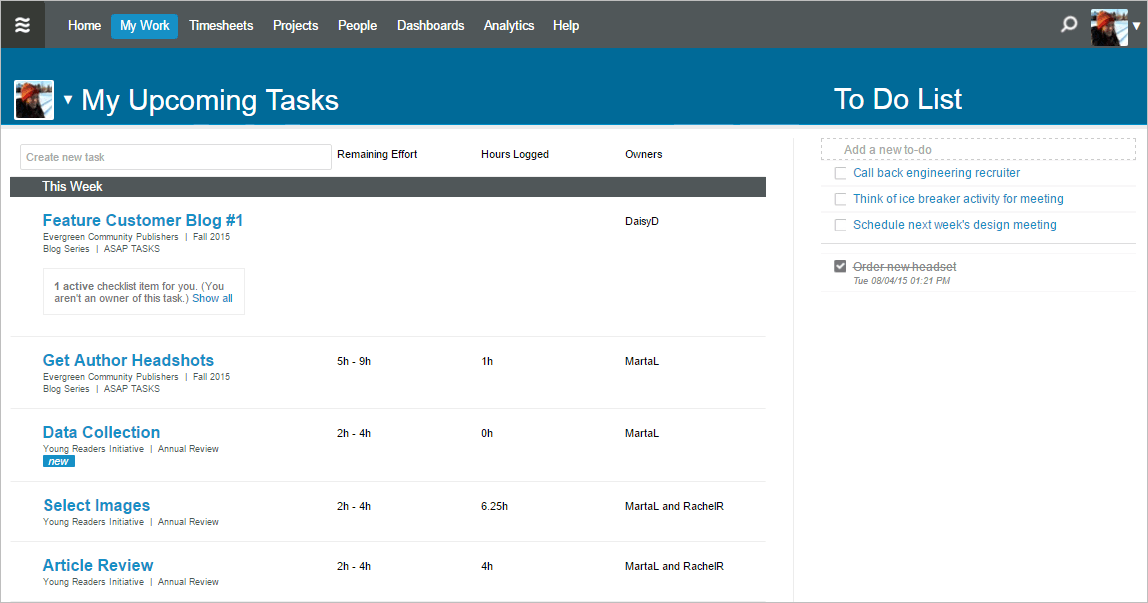
Task: Click 'Show all' checklist link
Action: 212,298
